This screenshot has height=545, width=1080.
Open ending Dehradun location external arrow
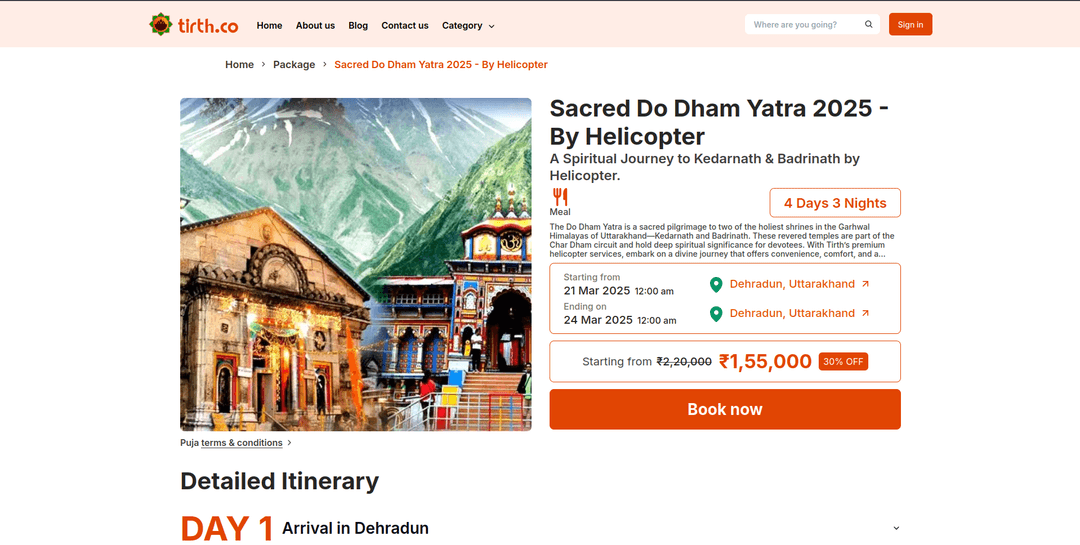(866, 313)
